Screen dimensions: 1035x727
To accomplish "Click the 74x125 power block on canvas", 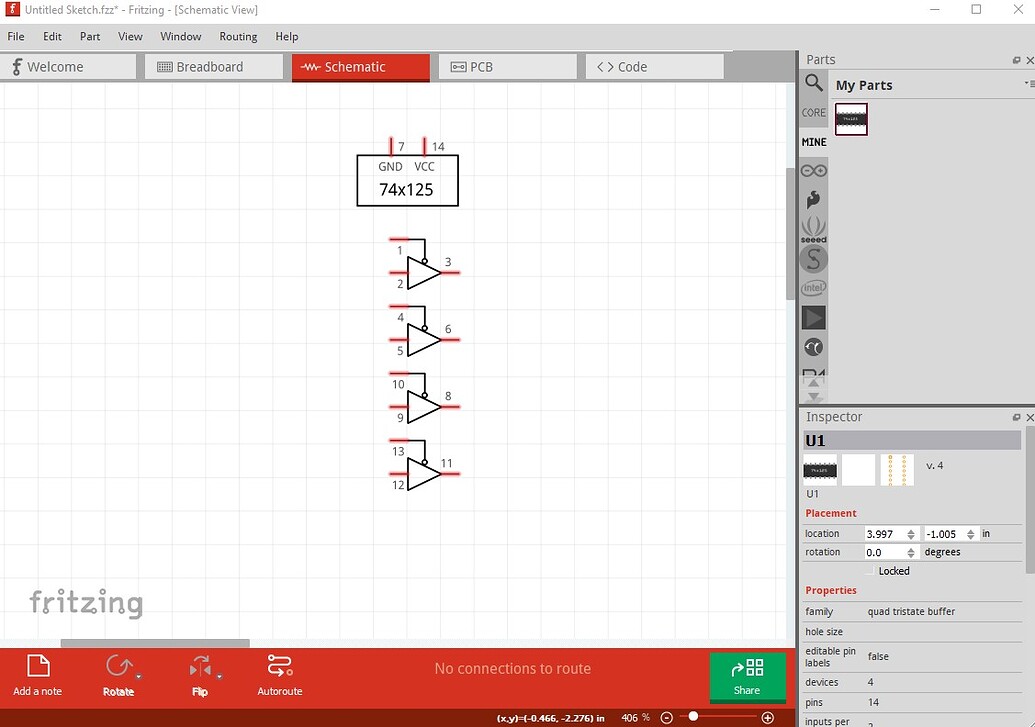I will tap(407, 181).
